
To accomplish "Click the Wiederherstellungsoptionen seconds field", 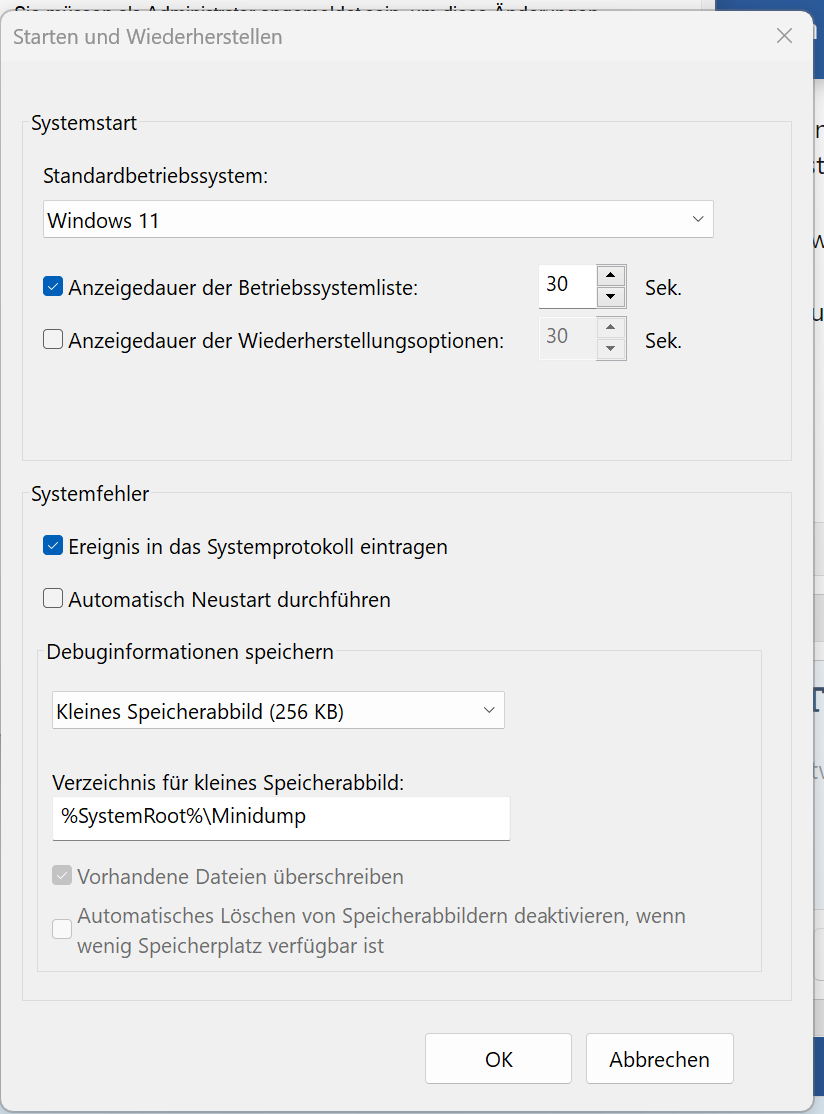I will coord(566,338).
